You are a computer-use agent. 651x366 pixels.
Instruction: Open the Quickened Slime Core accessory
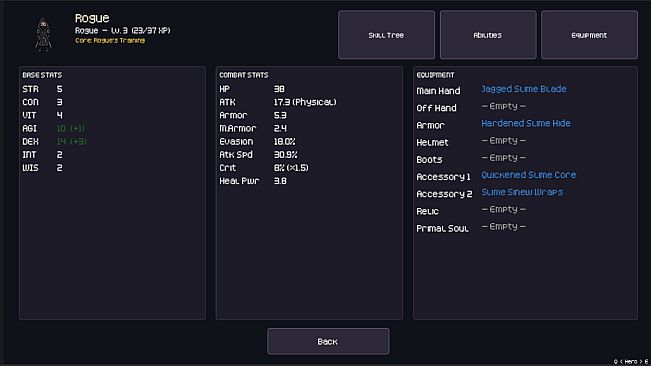pos(529,175)
